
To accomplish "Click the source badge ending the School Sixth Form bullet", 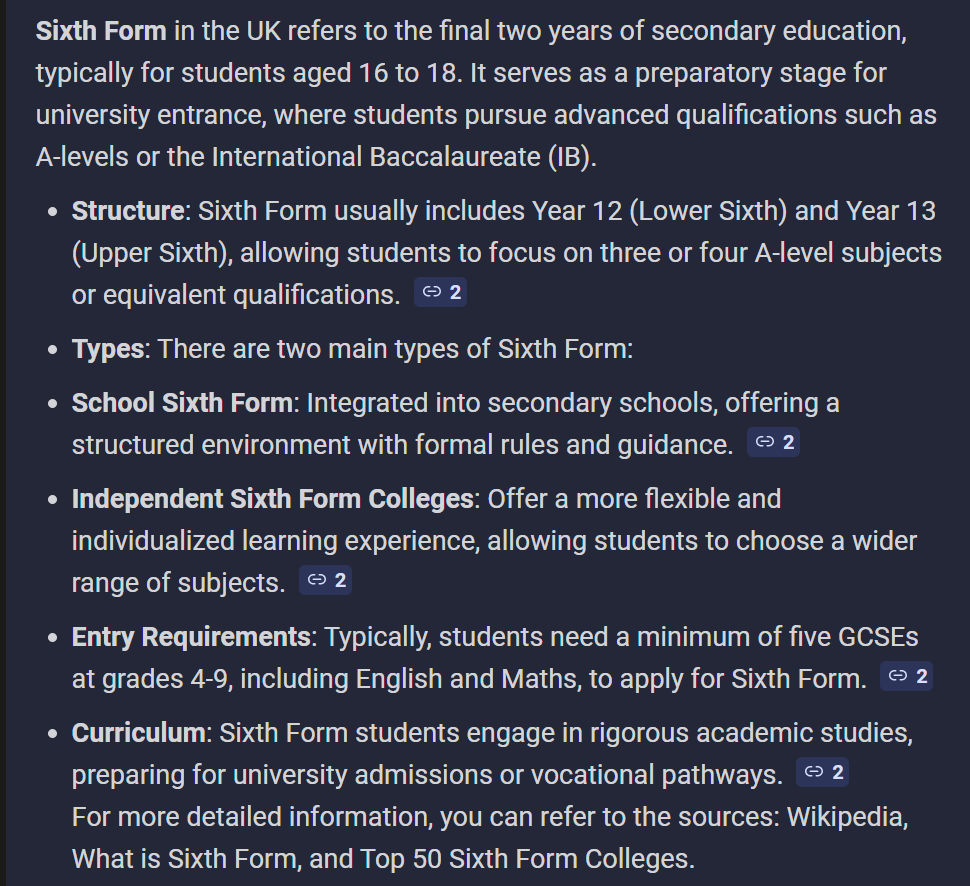I will 773,442.
